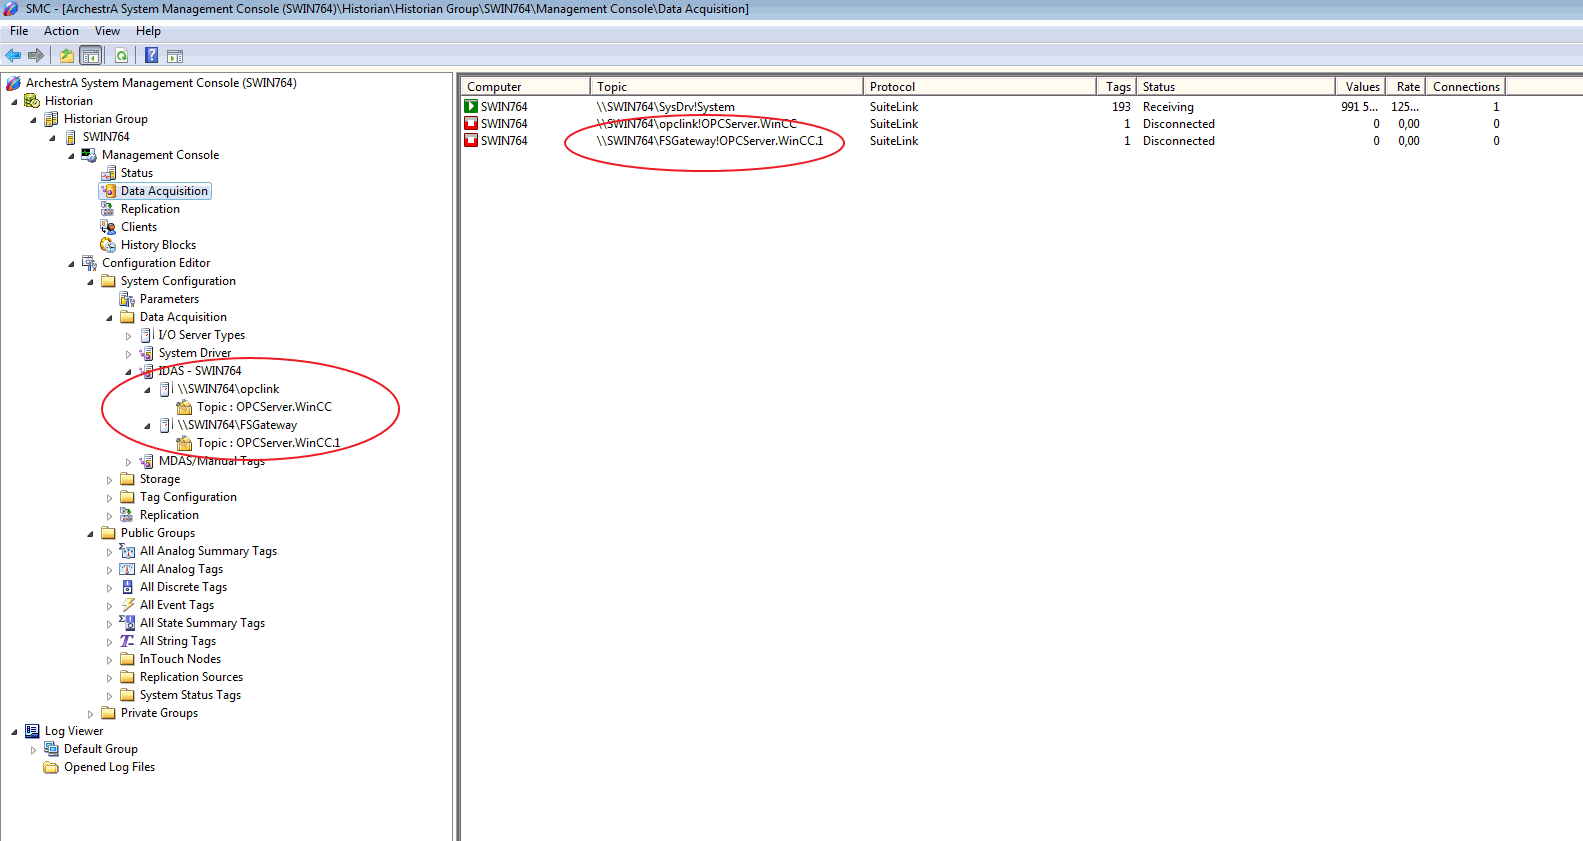Toggle the Show/Hide Action Pane button

(175, 56)
